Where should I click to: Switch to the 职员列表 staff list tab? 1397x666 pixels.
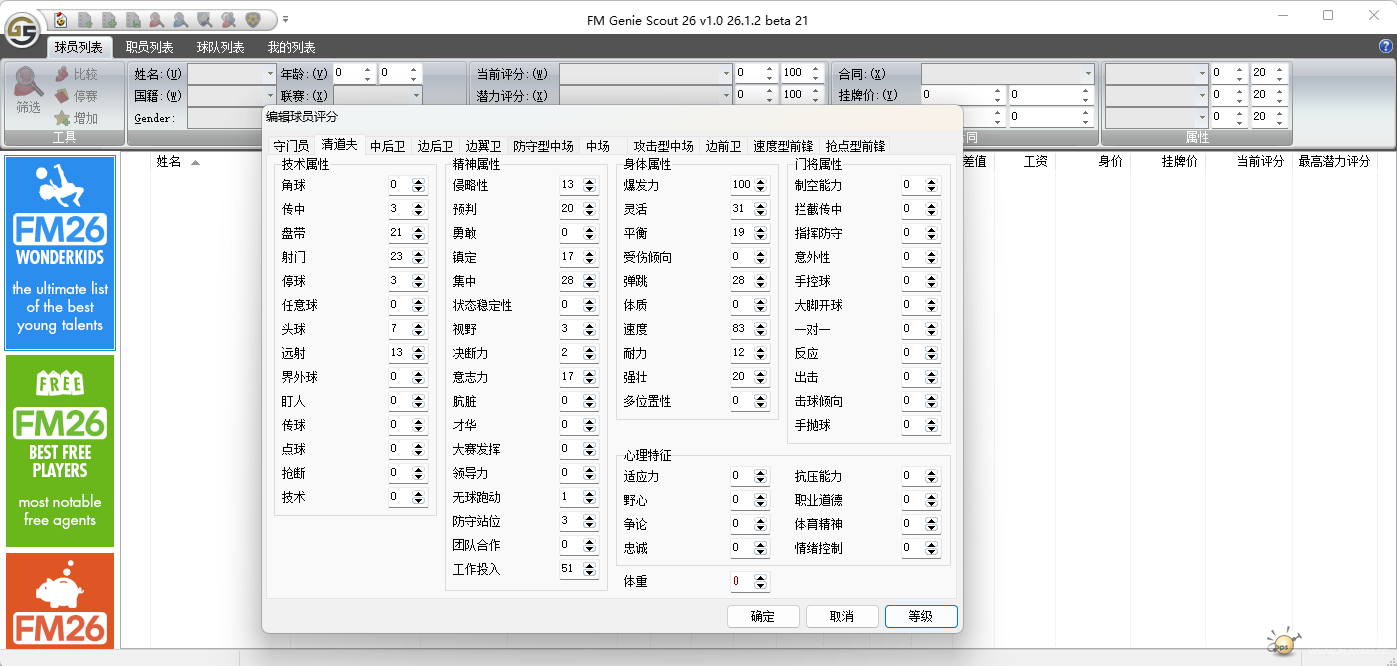pos(149,47)
